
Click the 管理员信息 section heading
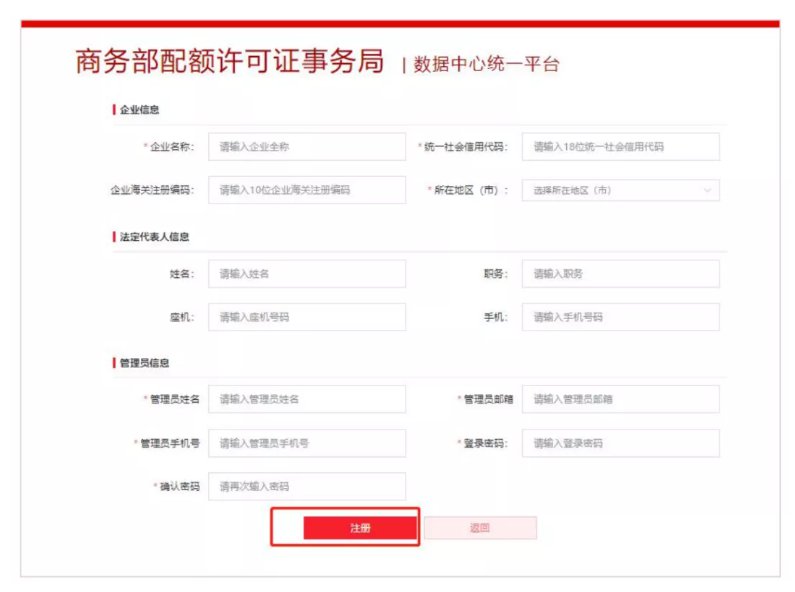[x=144, y=362]
